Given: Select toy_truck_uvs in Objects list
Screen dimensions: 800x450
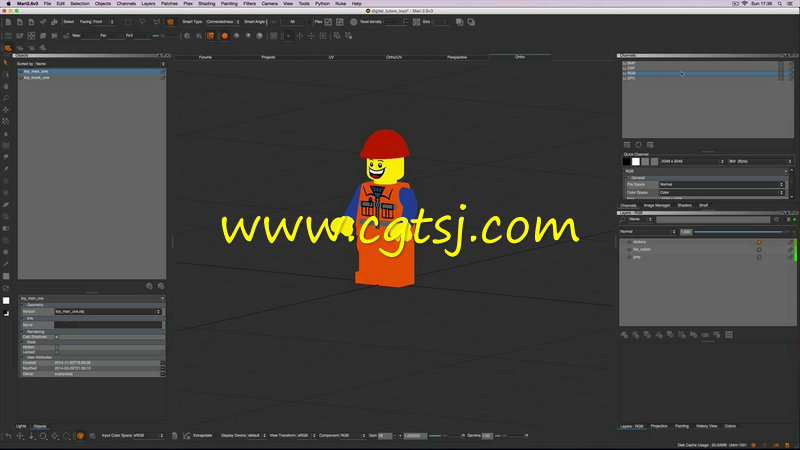Looking at the screenshot, I should pyautogui.click(x=91, y=78).
